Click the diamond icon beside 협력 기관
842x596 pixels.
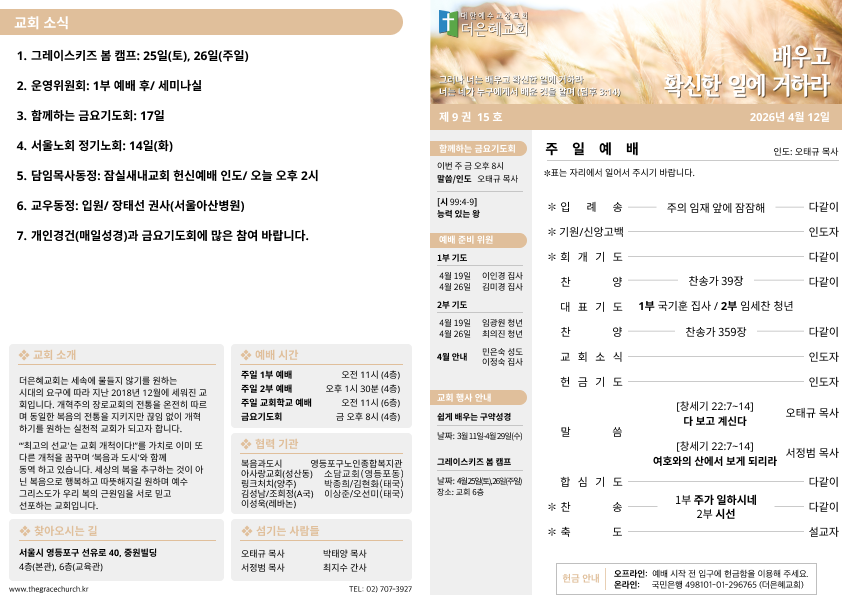point(246,443)
